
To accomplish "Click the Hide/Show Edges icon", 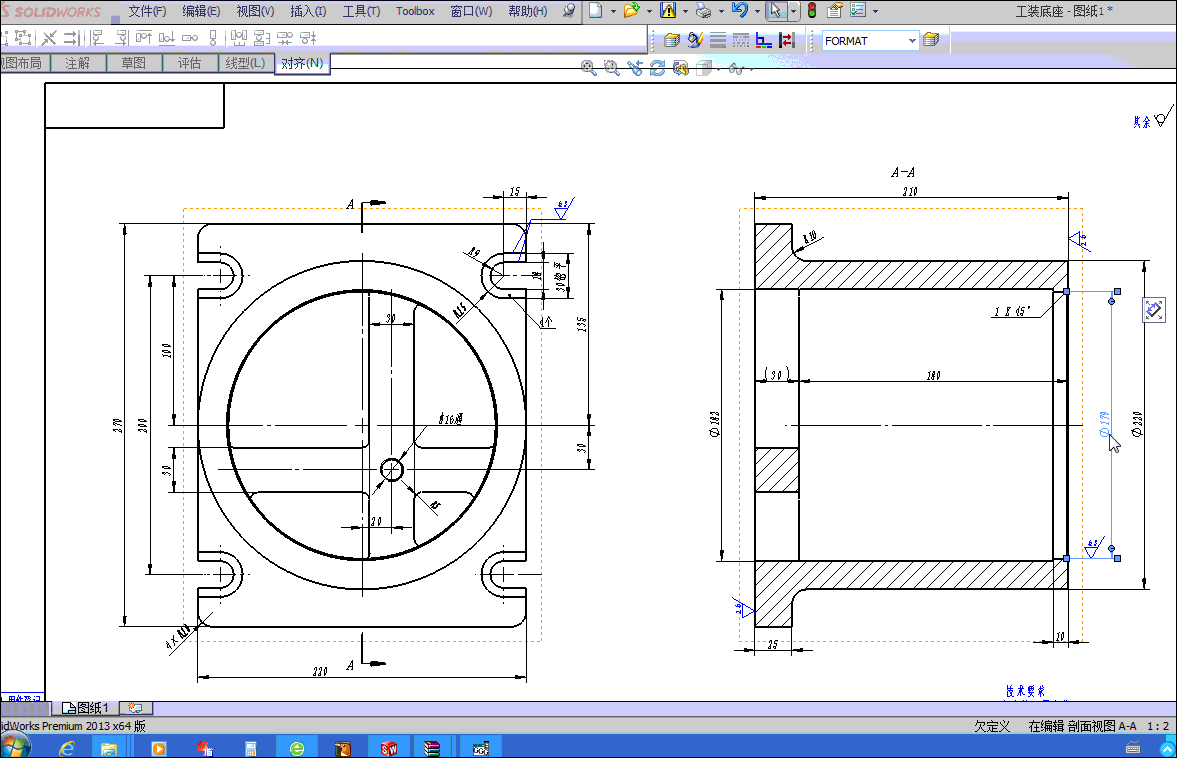I will point(787,40).
